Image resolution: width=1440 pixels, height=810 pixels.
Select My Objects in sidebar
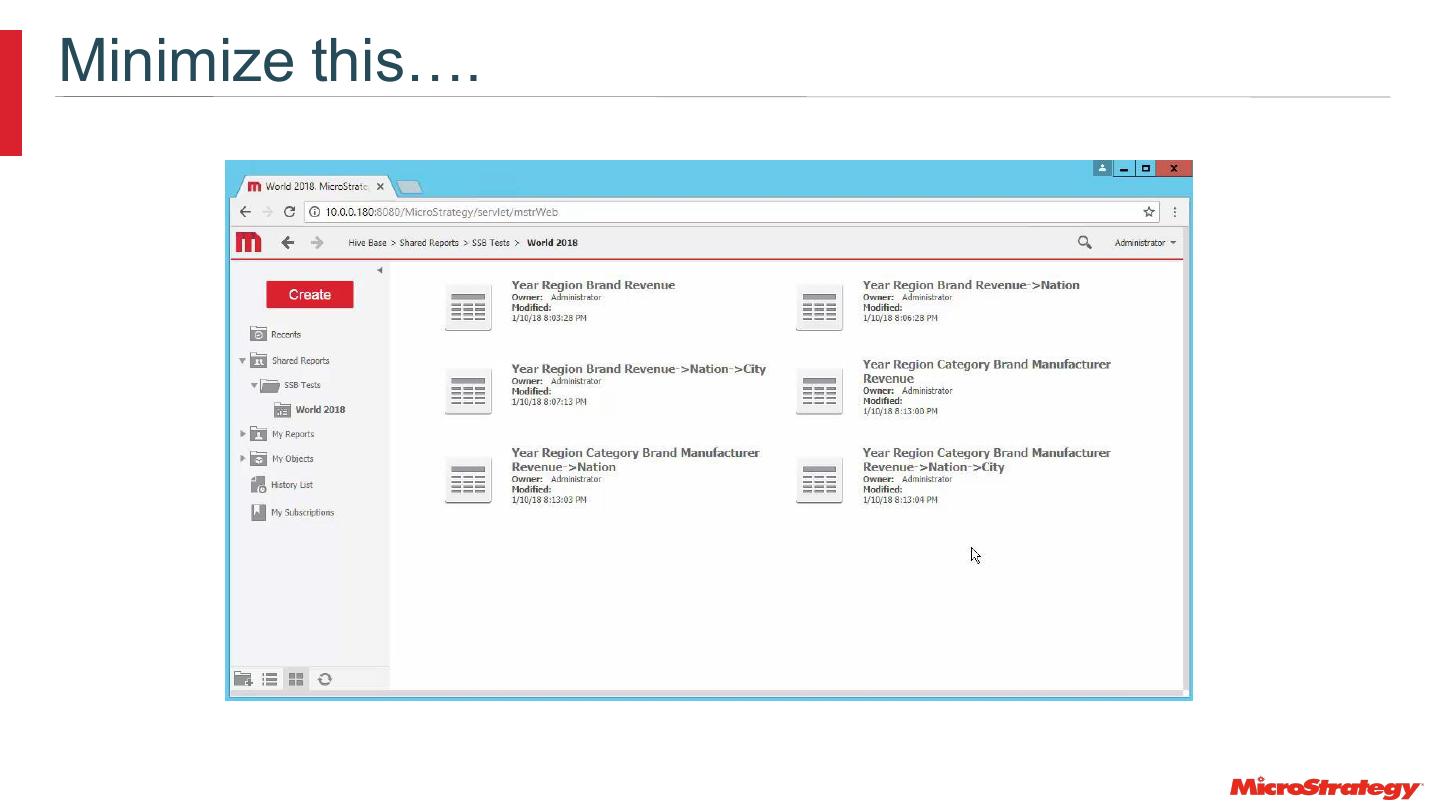click(x=293, y=459)
